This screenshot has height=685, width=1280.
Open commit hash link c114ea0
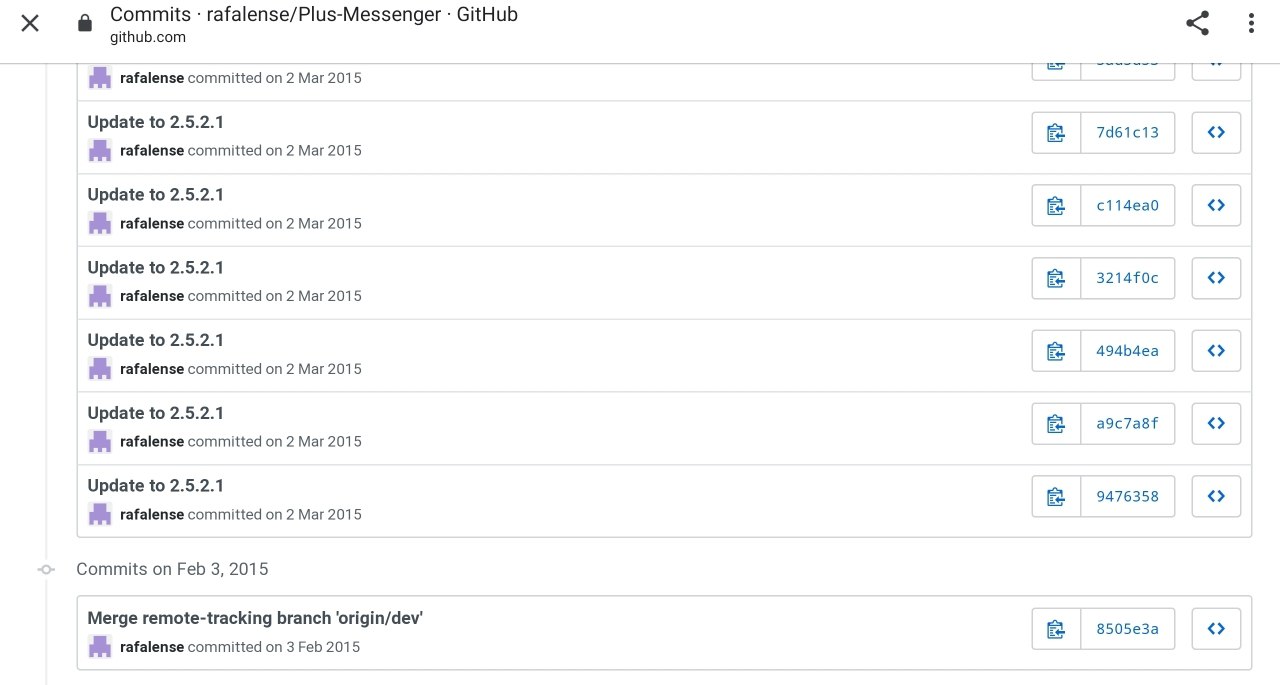click(1128, 205)
